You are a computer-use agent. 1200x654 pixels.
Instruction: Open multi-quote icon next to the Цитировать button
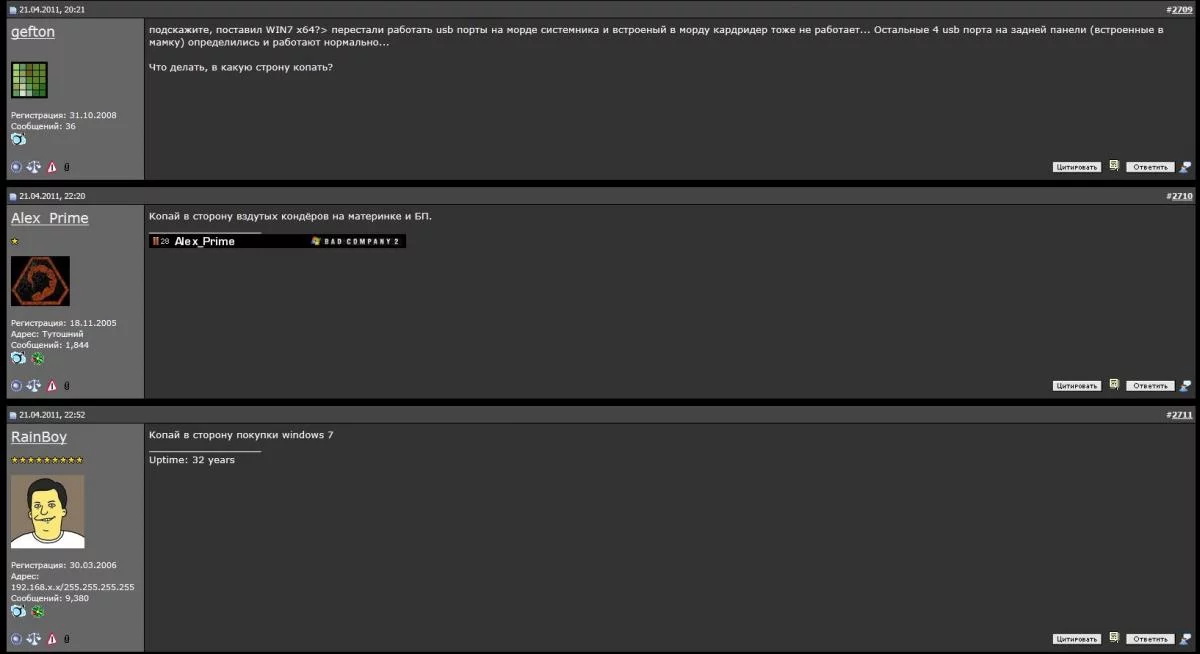coord(1114,166)
